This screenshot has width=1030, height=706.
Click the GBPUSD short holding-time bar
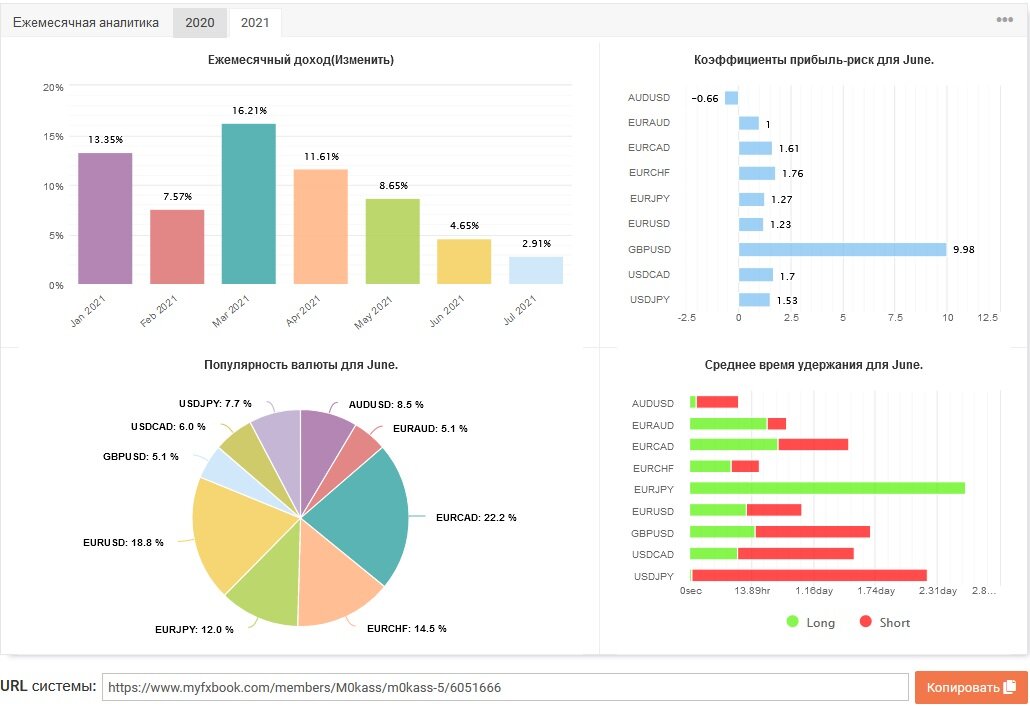tap(813, 532)
